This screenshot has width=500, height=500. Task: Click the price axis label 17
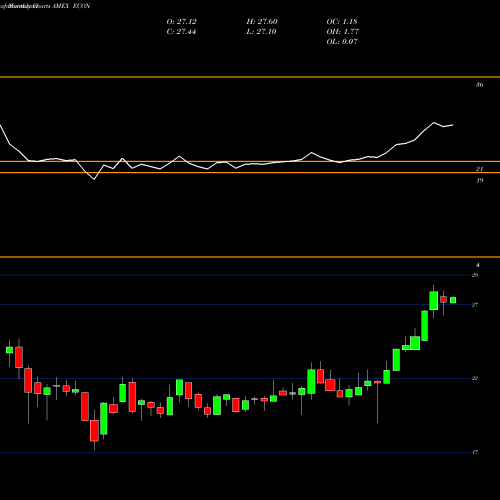coord(475,452)
